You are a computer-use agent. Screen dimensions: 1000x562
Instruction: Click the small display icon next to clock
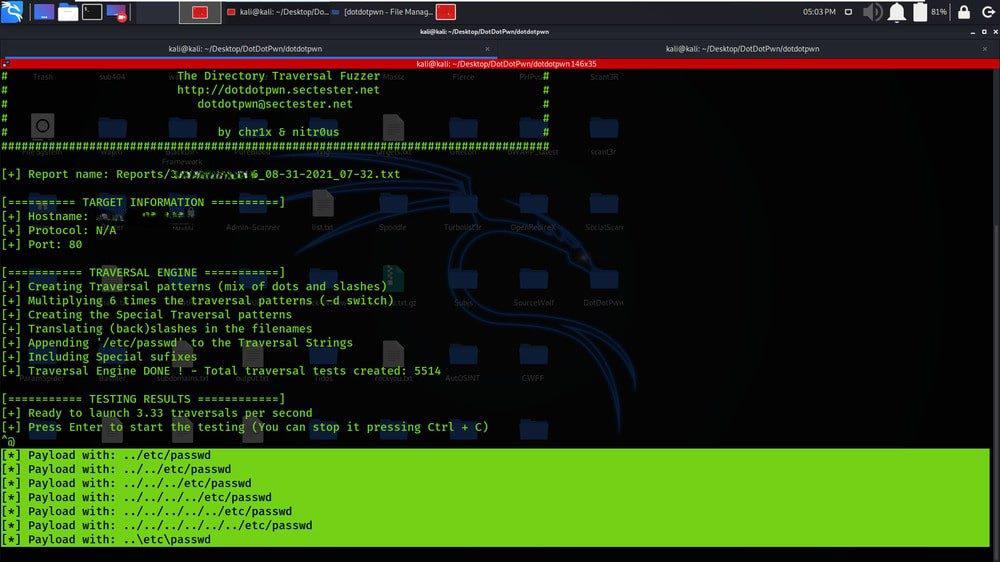848,12
